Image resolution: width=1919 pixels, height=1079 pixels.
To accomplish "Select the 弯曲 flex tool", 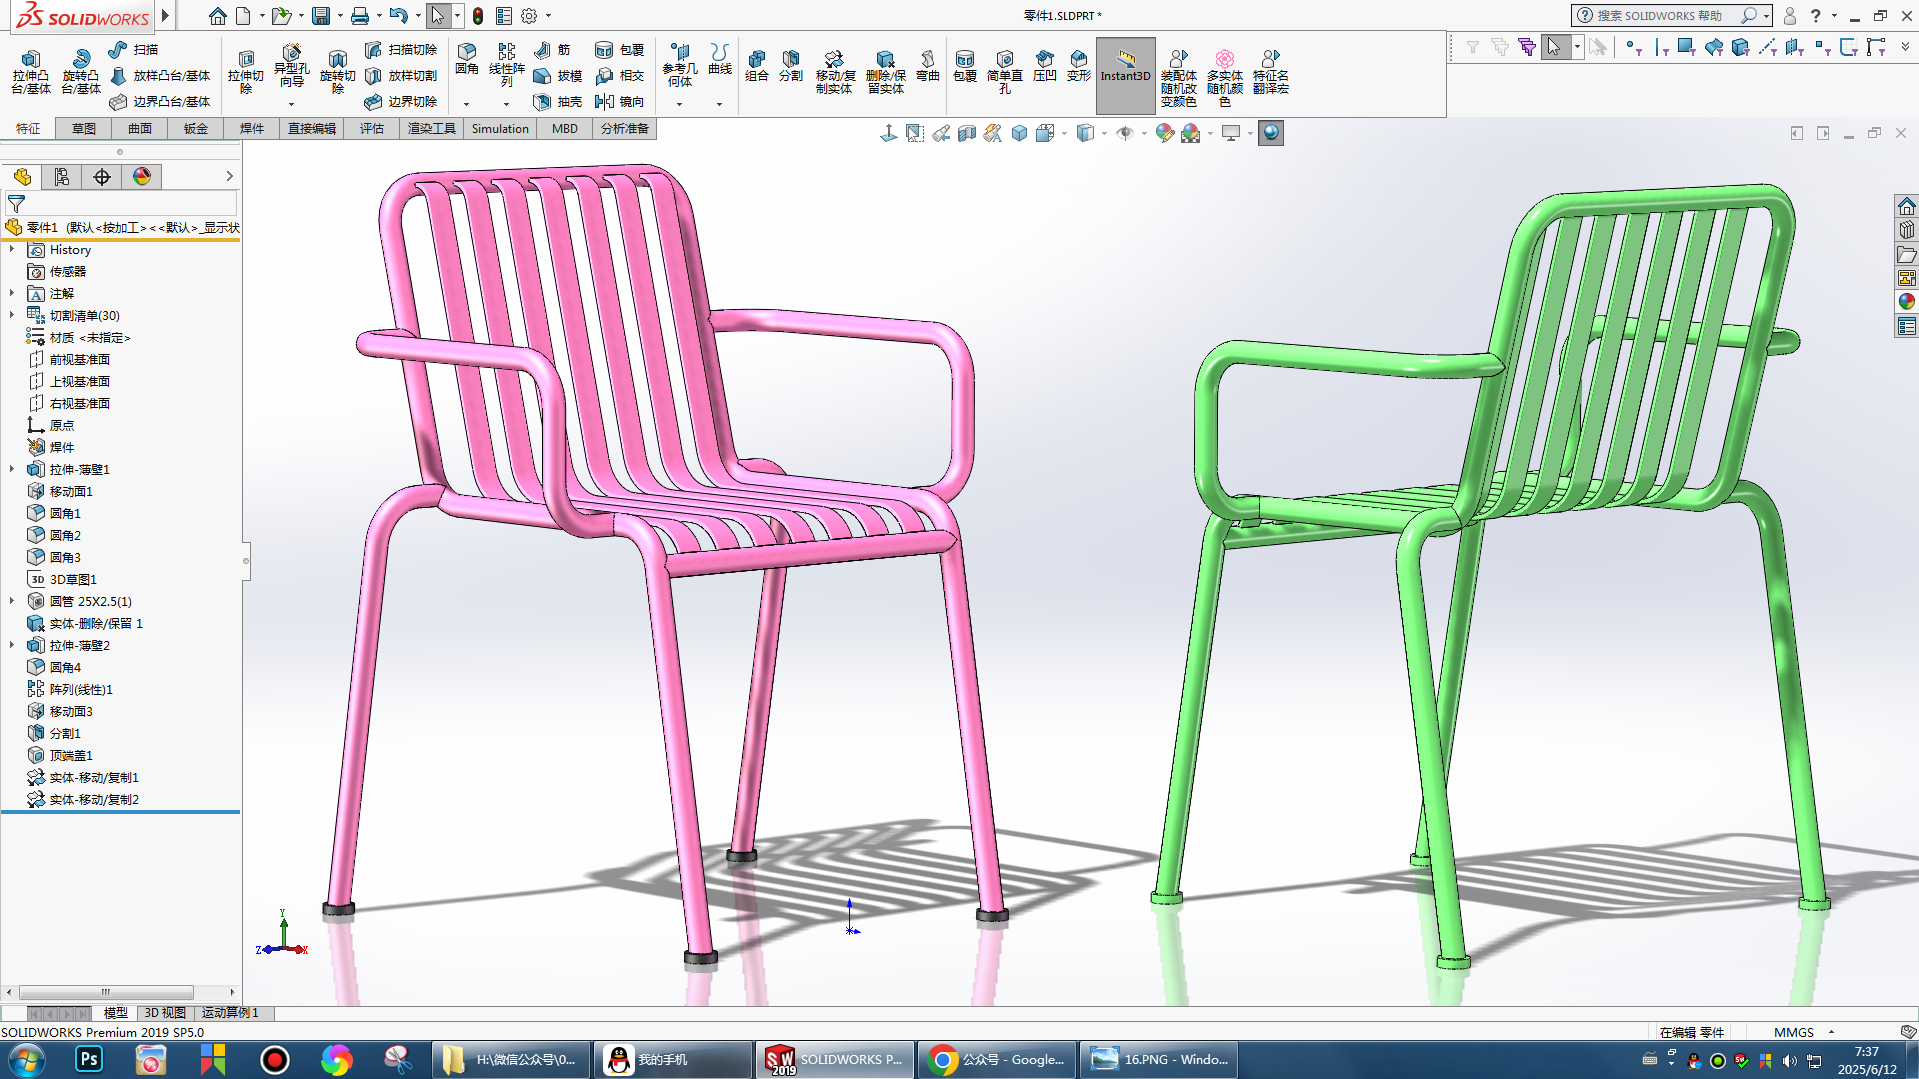I will [927, 66].
